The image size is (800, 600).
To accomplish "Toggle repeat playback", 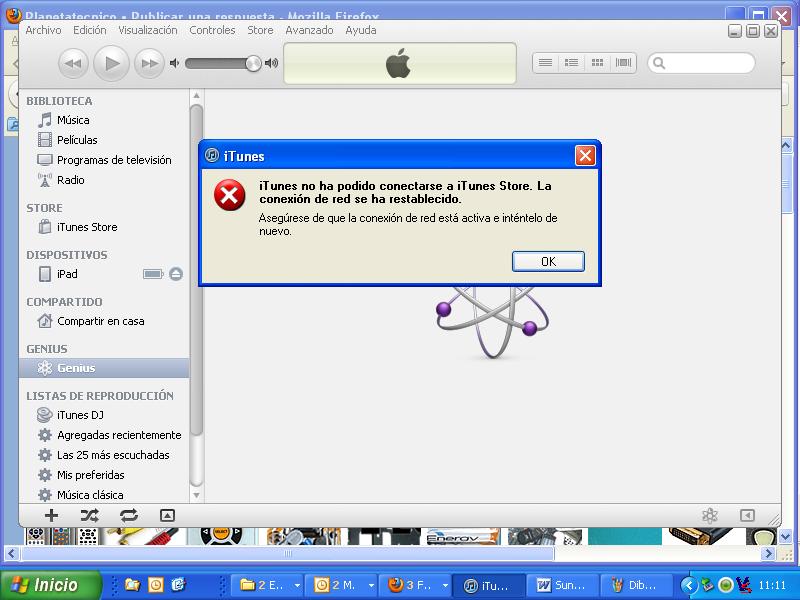I will tap(129, 515).
